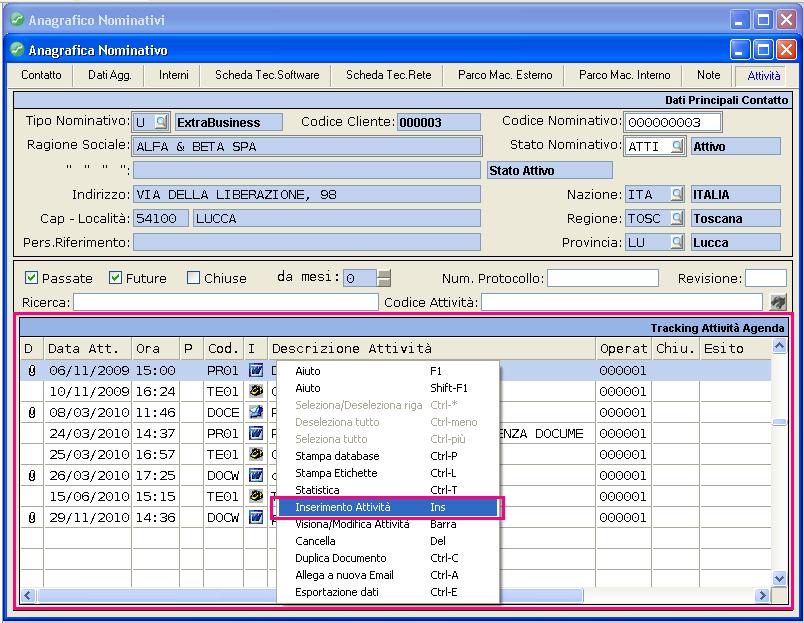Select Stampa Etichette from the context menu

coord(388,473)
